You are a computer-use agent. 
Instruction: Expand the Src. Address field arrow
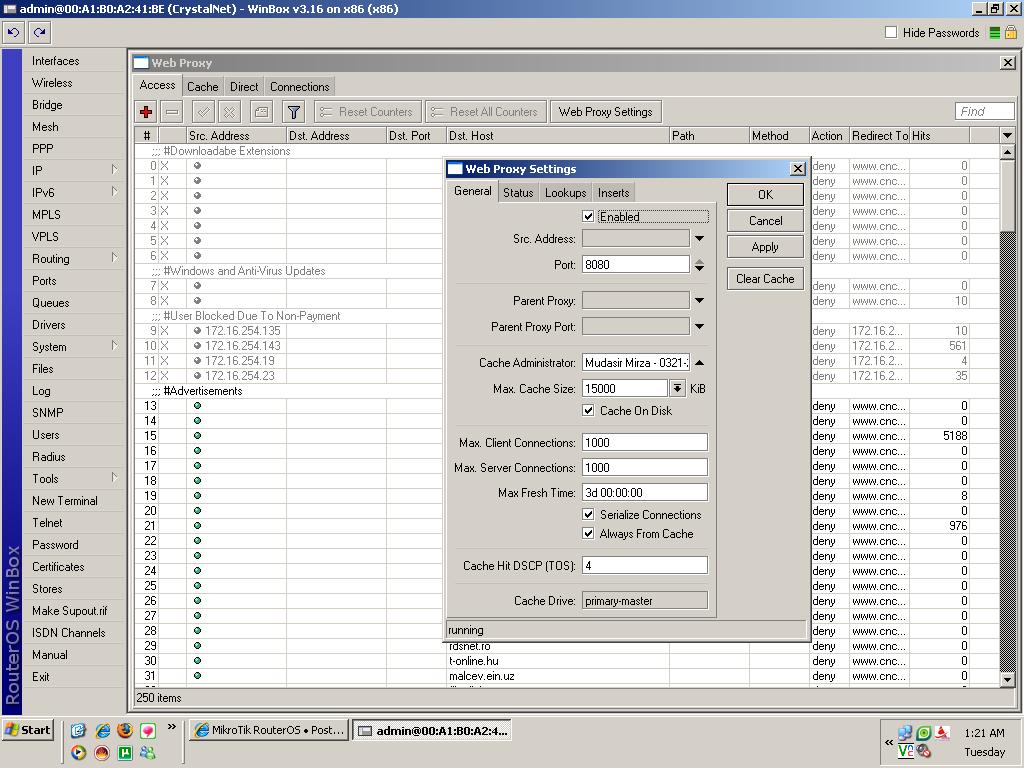click(x=699, y=239)
